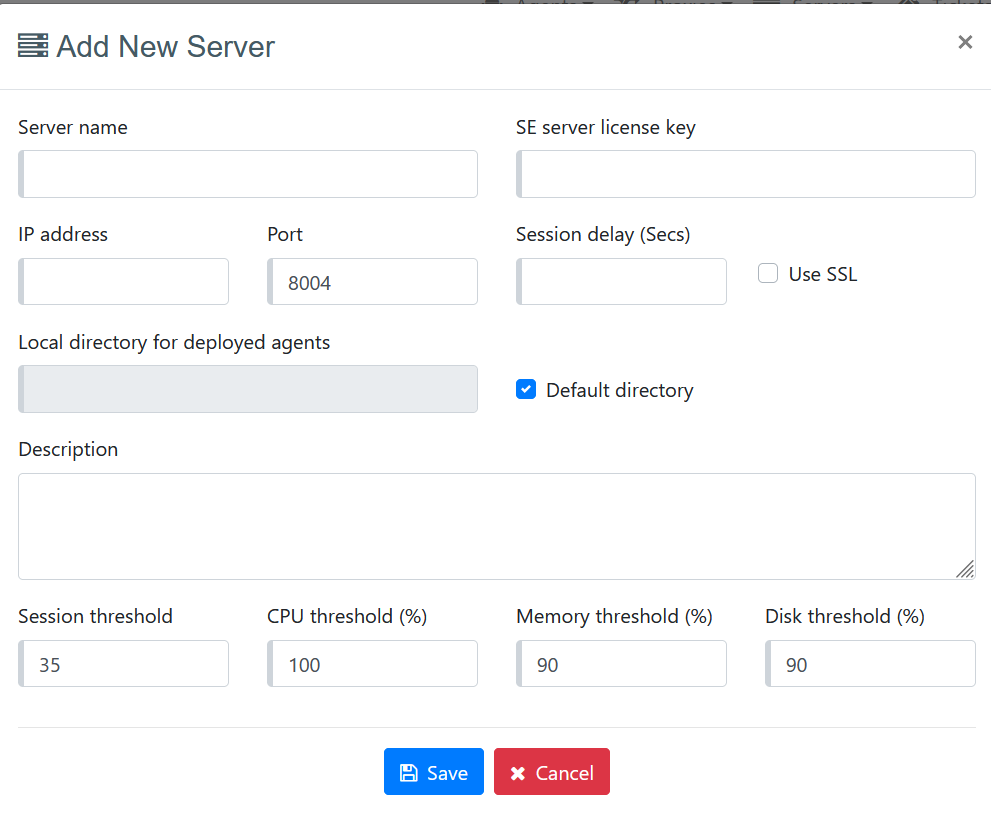Click the Disk threshold (%) input
Image resolution: width=991 pixels, height=832 pixels.
point(870,664)
